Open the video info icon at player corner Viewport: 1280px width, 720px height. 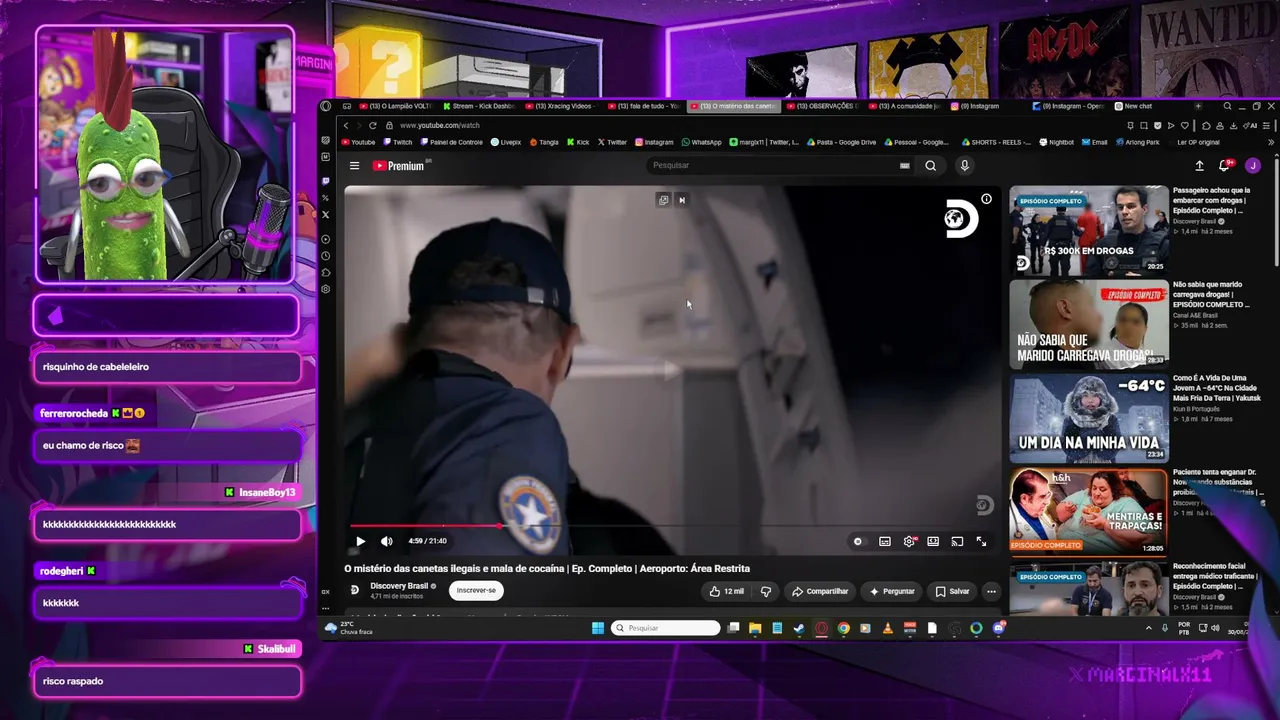point(986,199)
